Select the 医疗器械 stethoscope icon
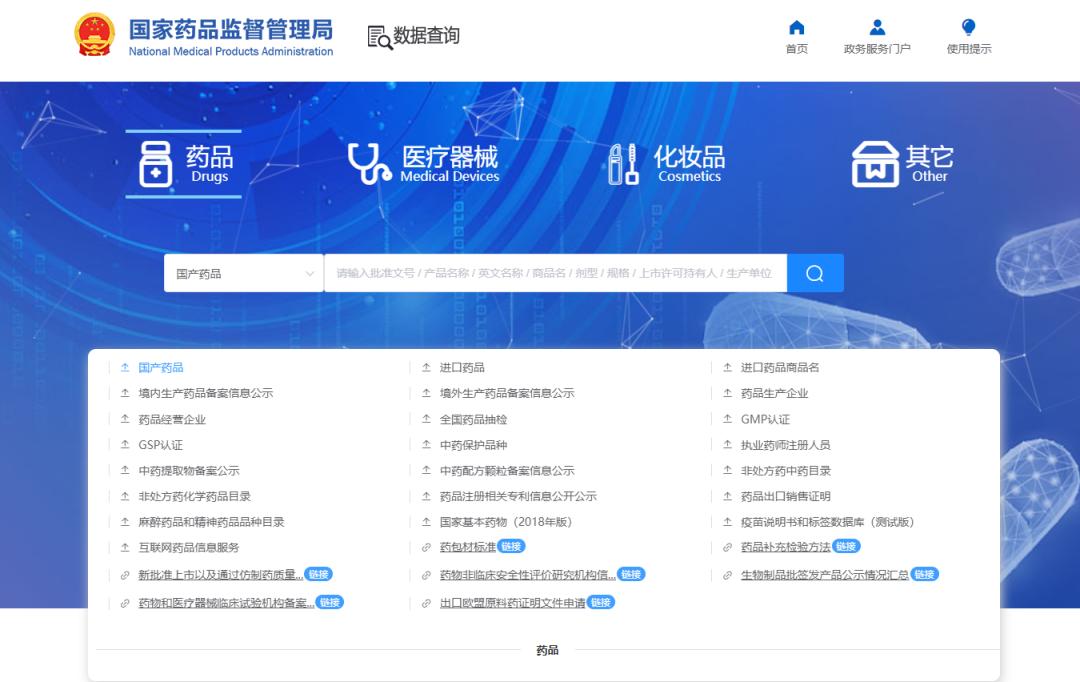Image resolution: width=1080 pixels, height=682 pixels. [369, 164]
